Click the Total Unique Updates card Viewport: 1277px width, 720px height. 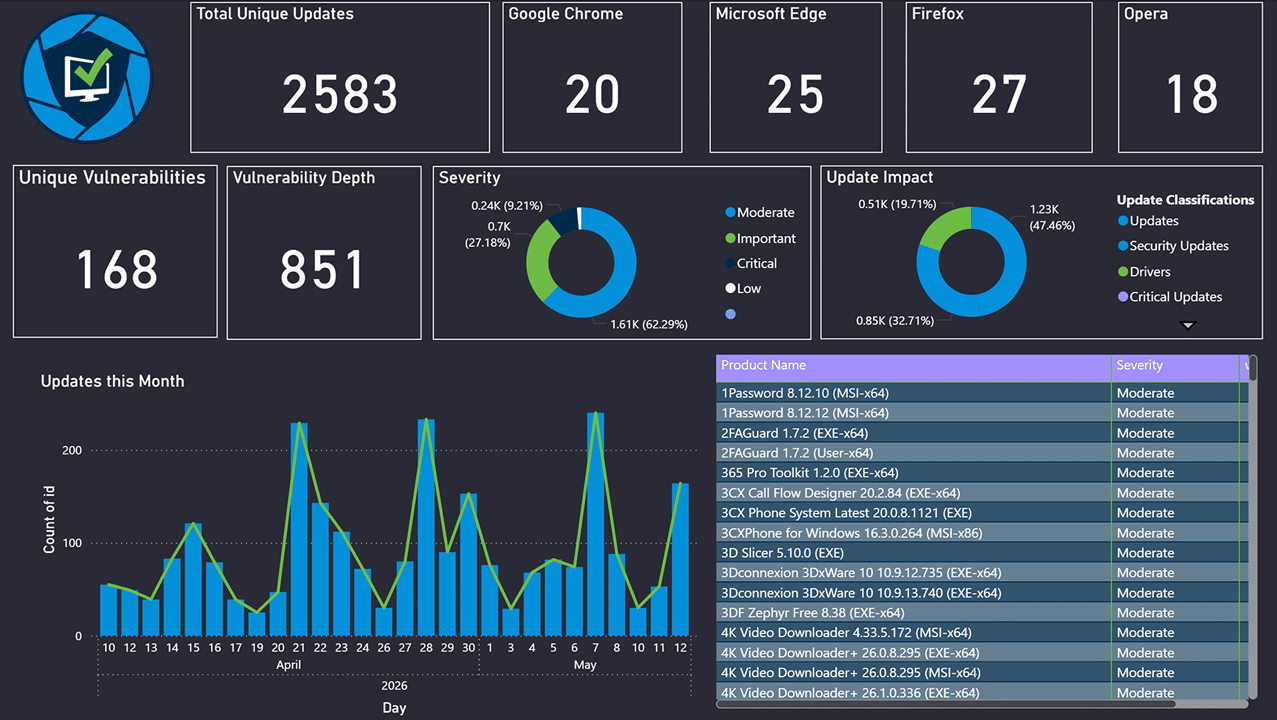(340, 76)
